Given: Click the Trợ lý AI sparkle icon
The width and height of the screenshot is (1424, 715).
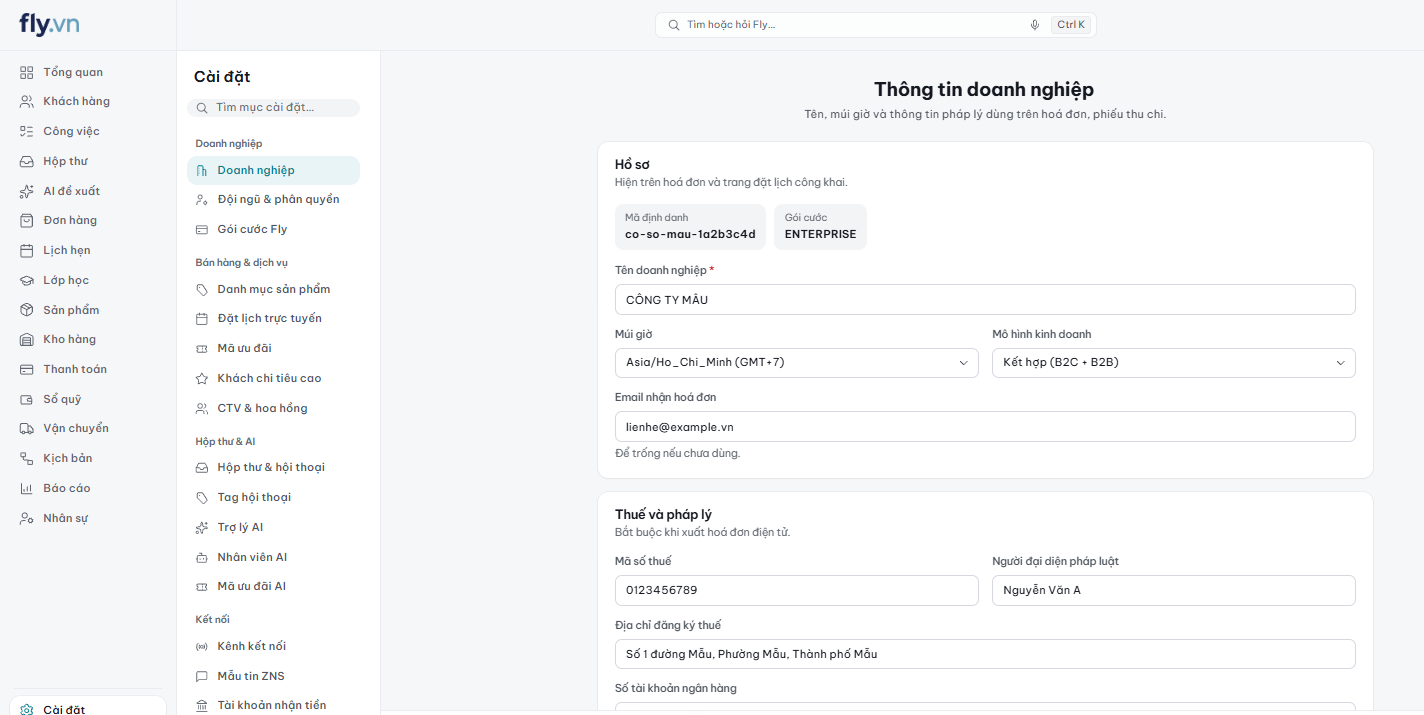Looking at the screenshot, I should coord(202,527).
